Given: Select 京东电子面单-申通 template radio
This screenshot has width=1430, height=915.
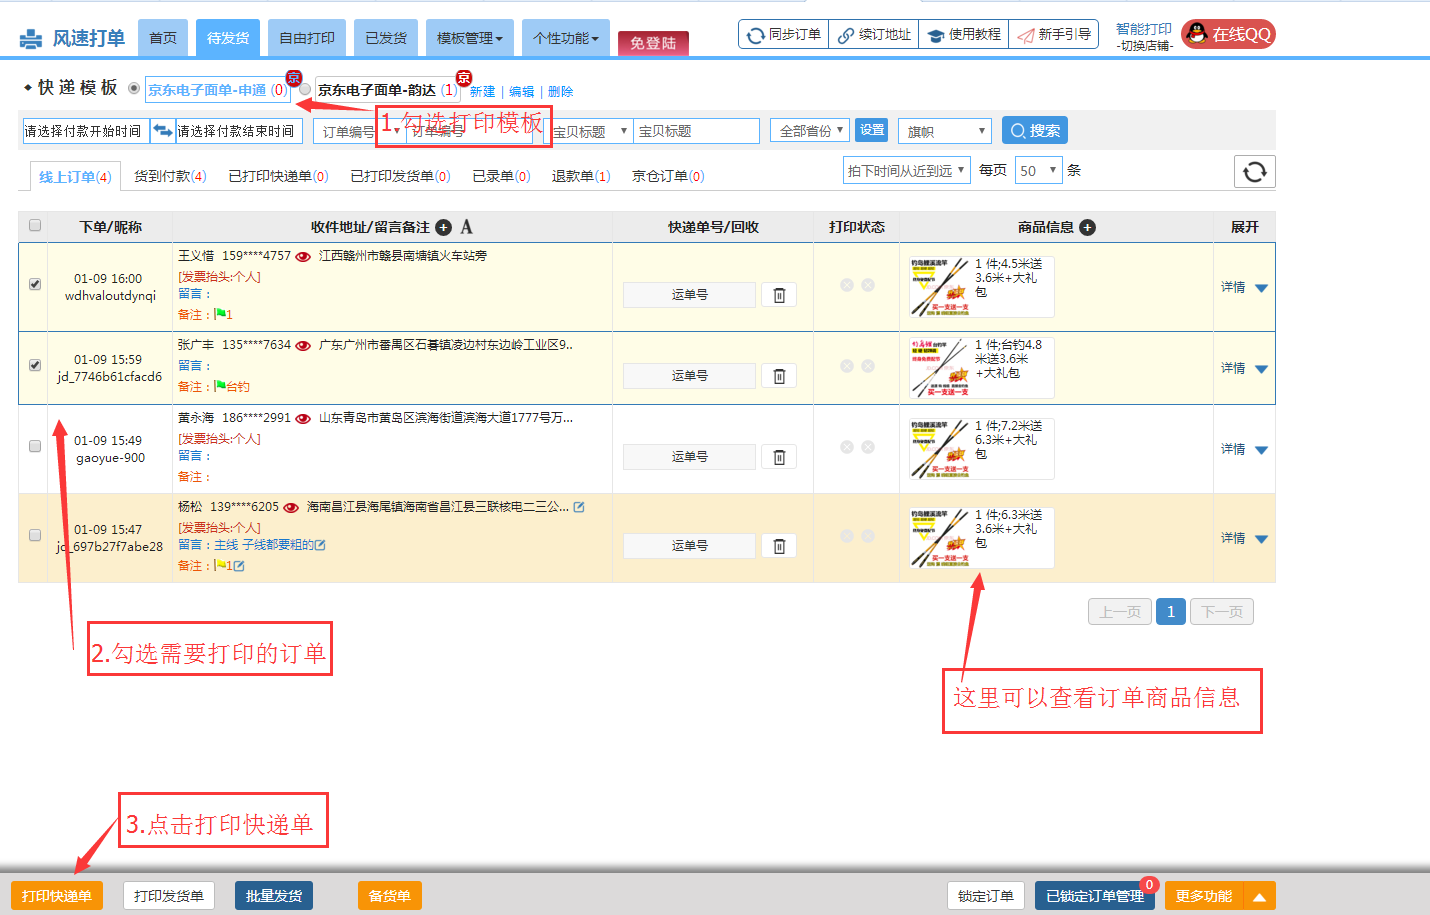Looking at the screenshot, I should click(x=134, y=89).
